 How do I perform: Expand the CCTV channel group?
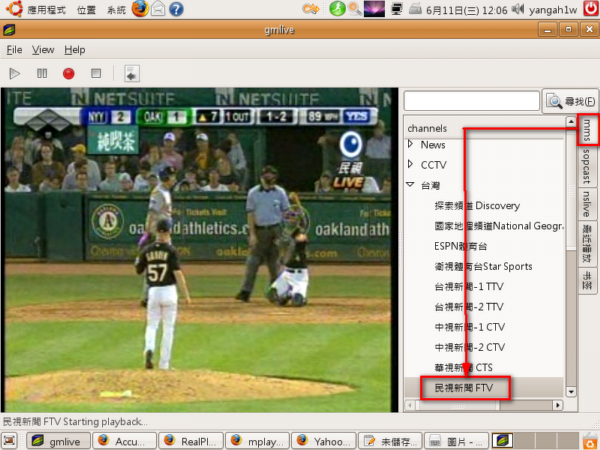pos(411,164)
